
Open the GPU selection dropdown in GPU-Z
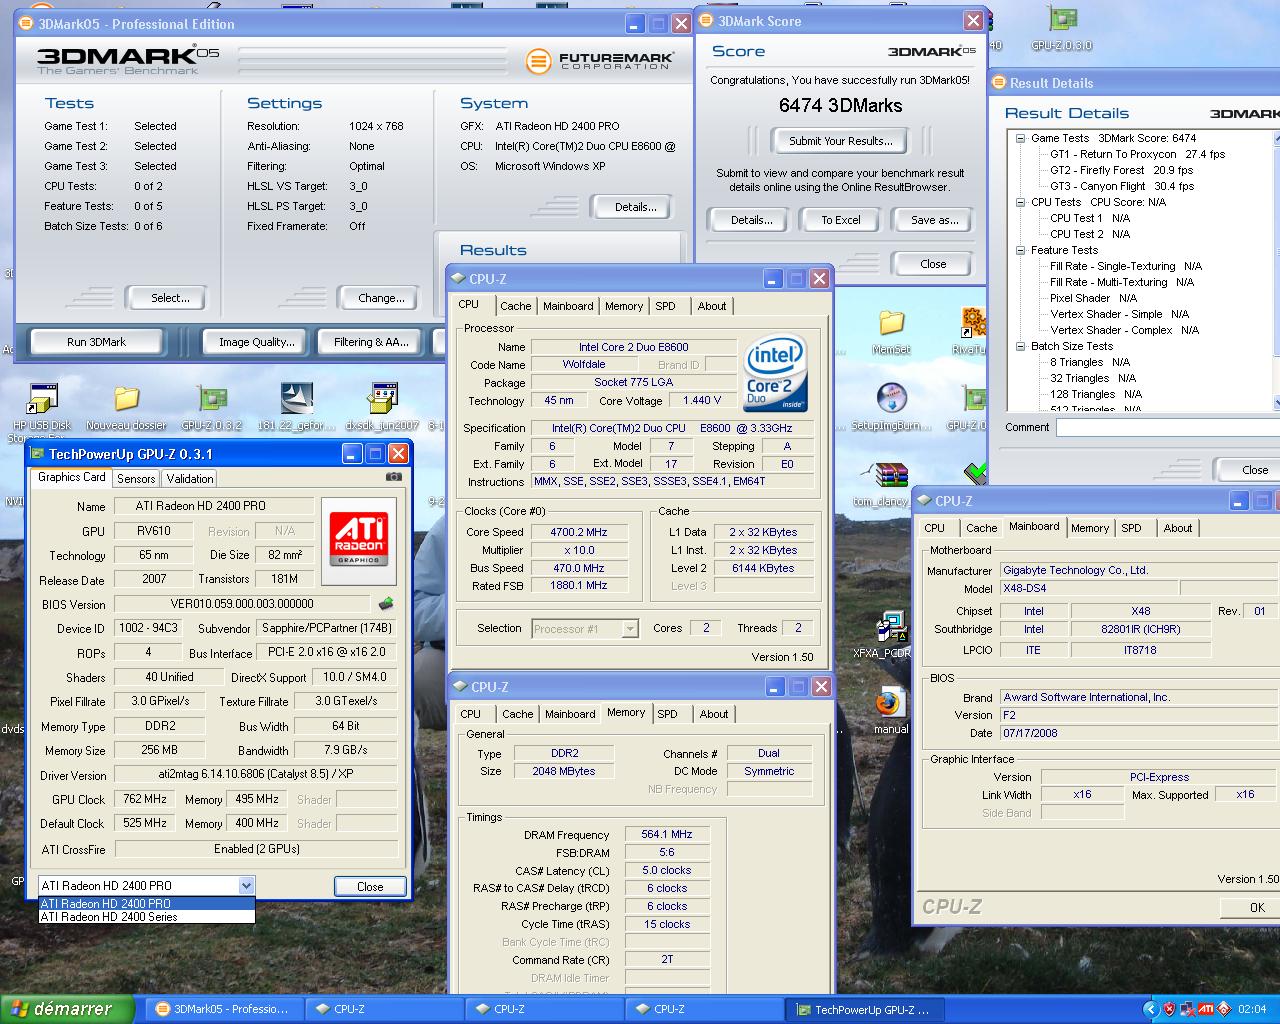pos(246,885)
